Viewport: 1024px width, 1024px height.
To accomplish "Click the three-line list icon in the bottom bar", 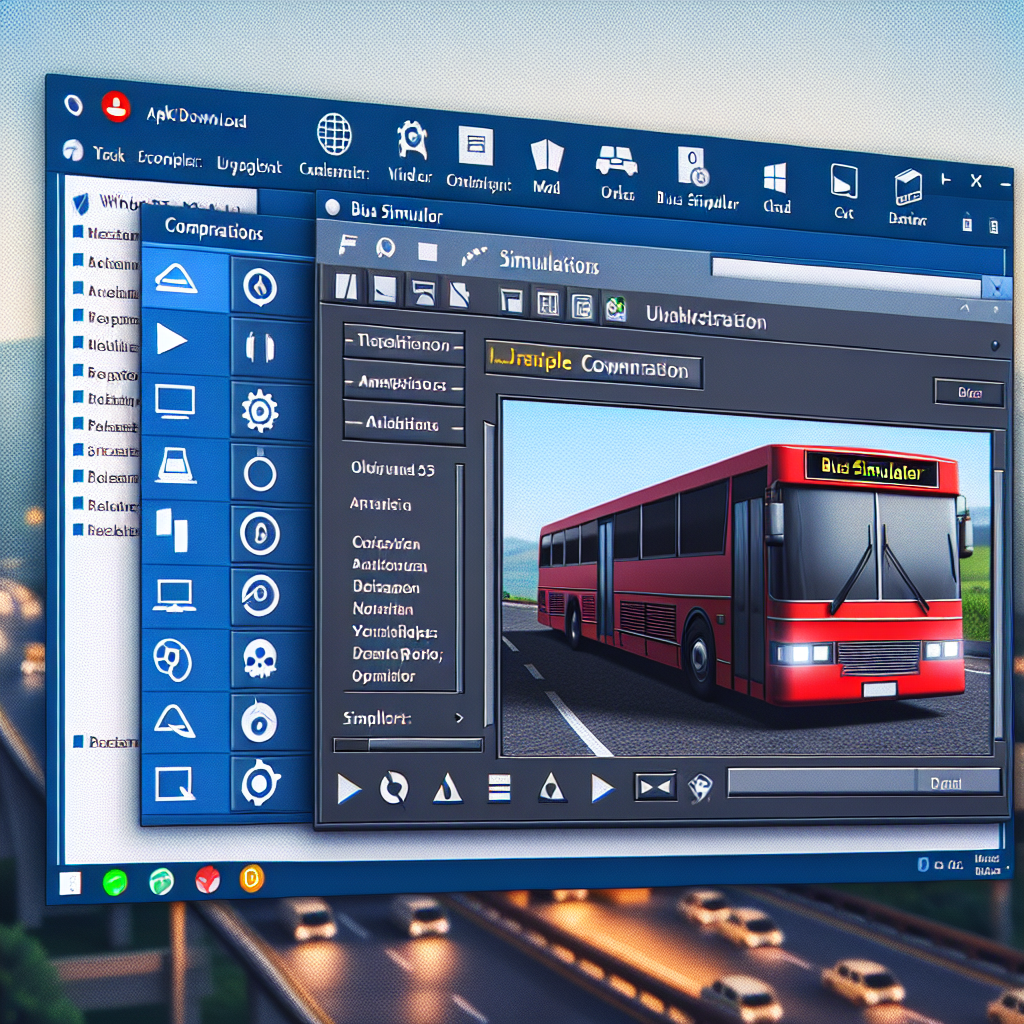I will (x=499, y=788).
